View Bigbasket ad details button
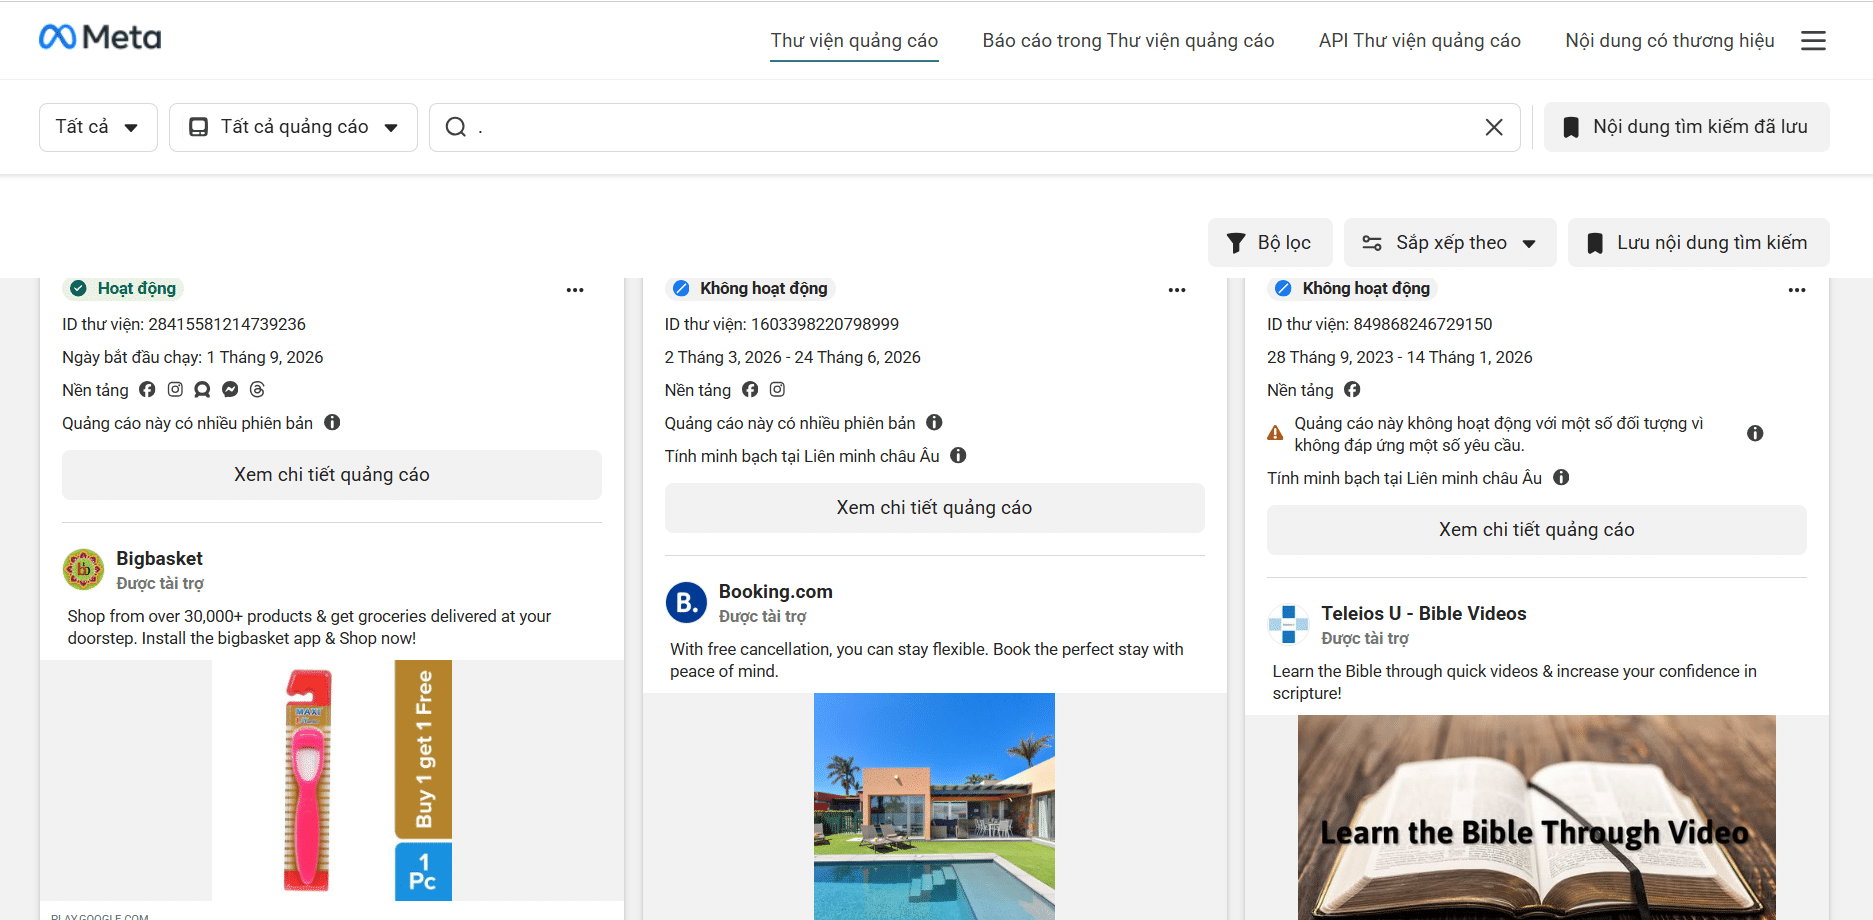 (332, 475)
